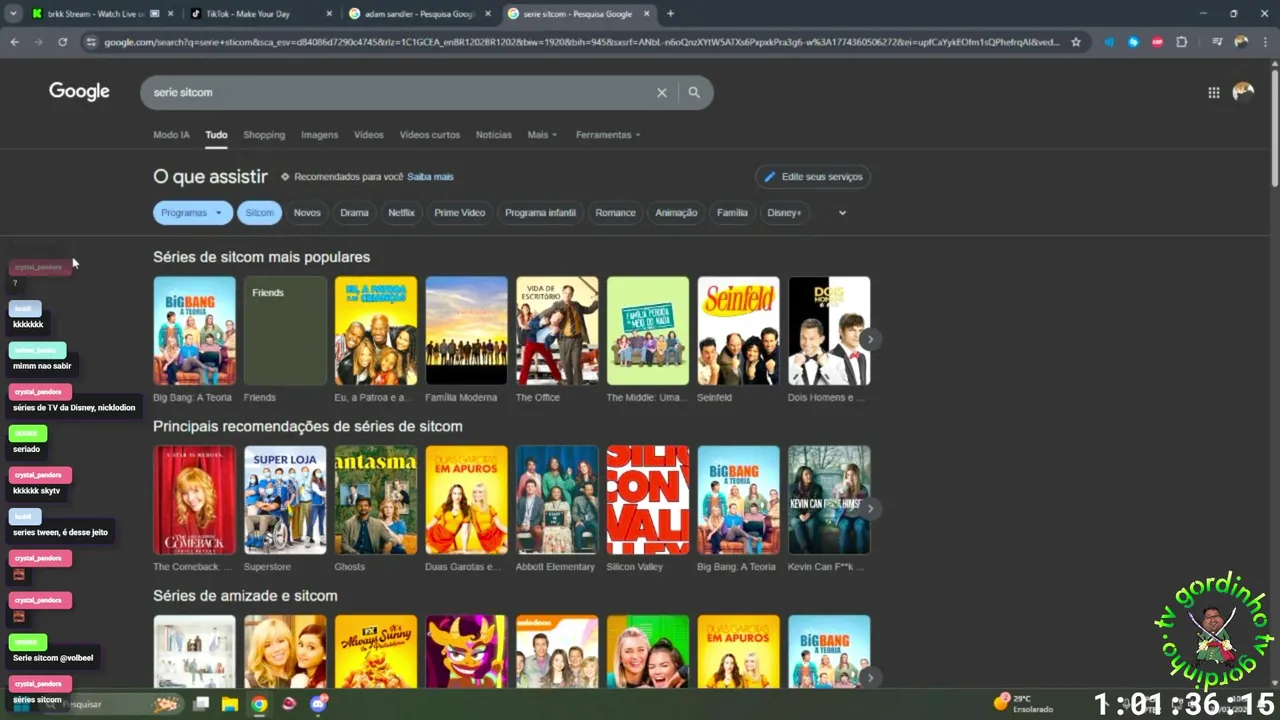Switch to the Imagens results tab
This screenshot has width=1280, height=720.
320,135
